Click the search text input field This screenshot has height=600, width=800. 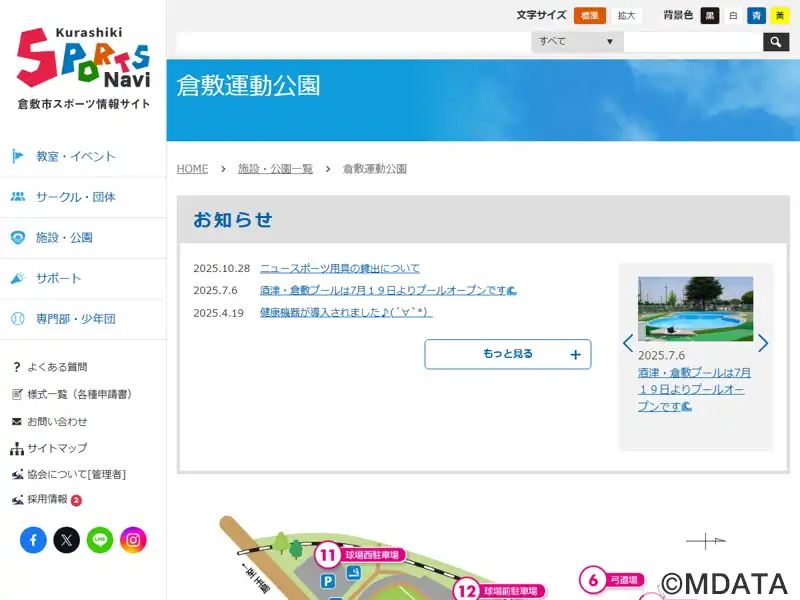[x=693, y=42]
